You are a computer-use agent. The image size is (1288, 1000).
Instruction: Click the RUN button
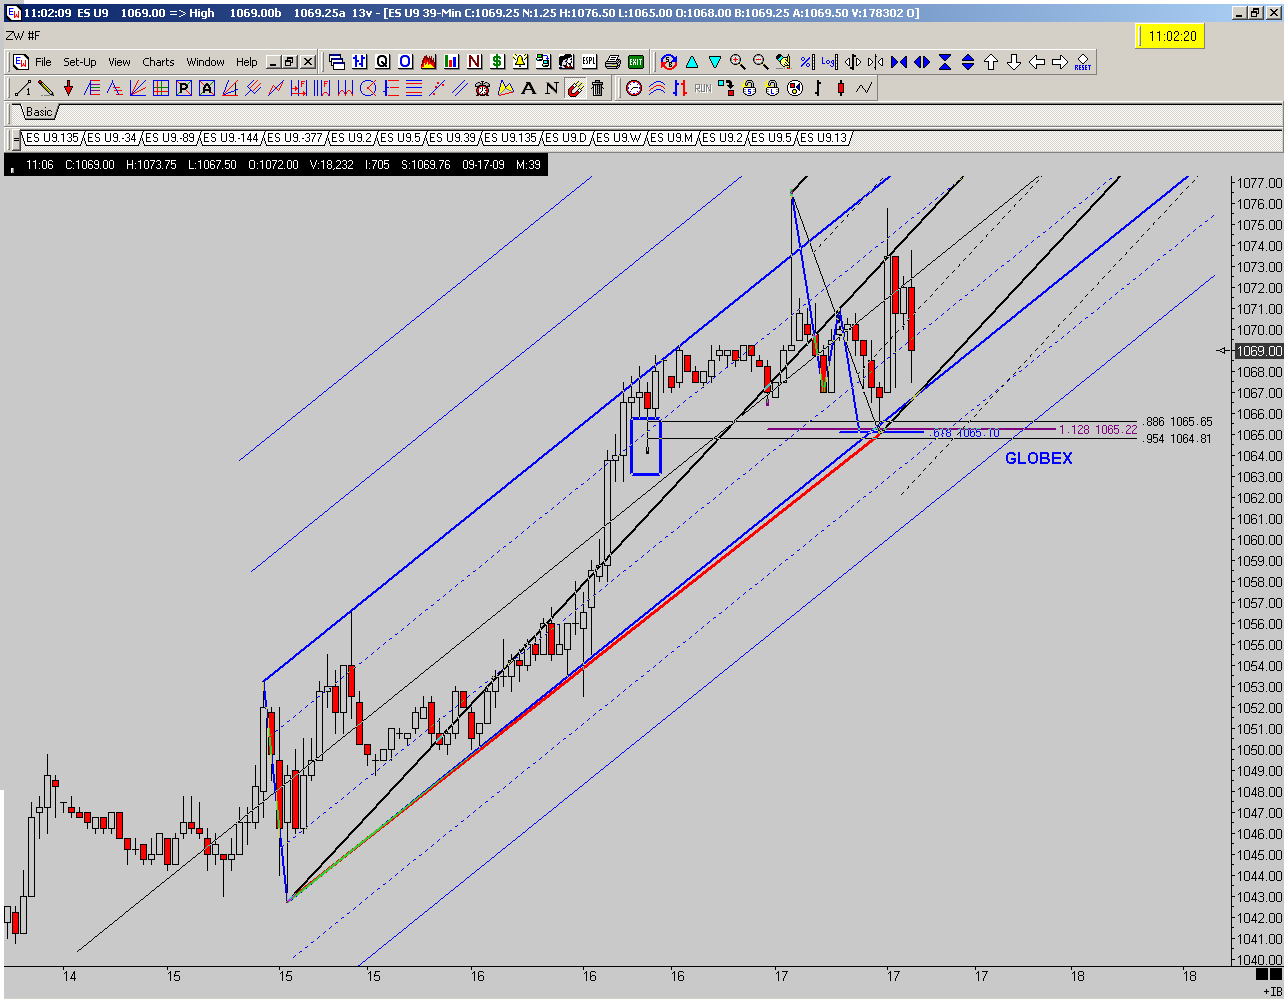[x=703, y=88]
